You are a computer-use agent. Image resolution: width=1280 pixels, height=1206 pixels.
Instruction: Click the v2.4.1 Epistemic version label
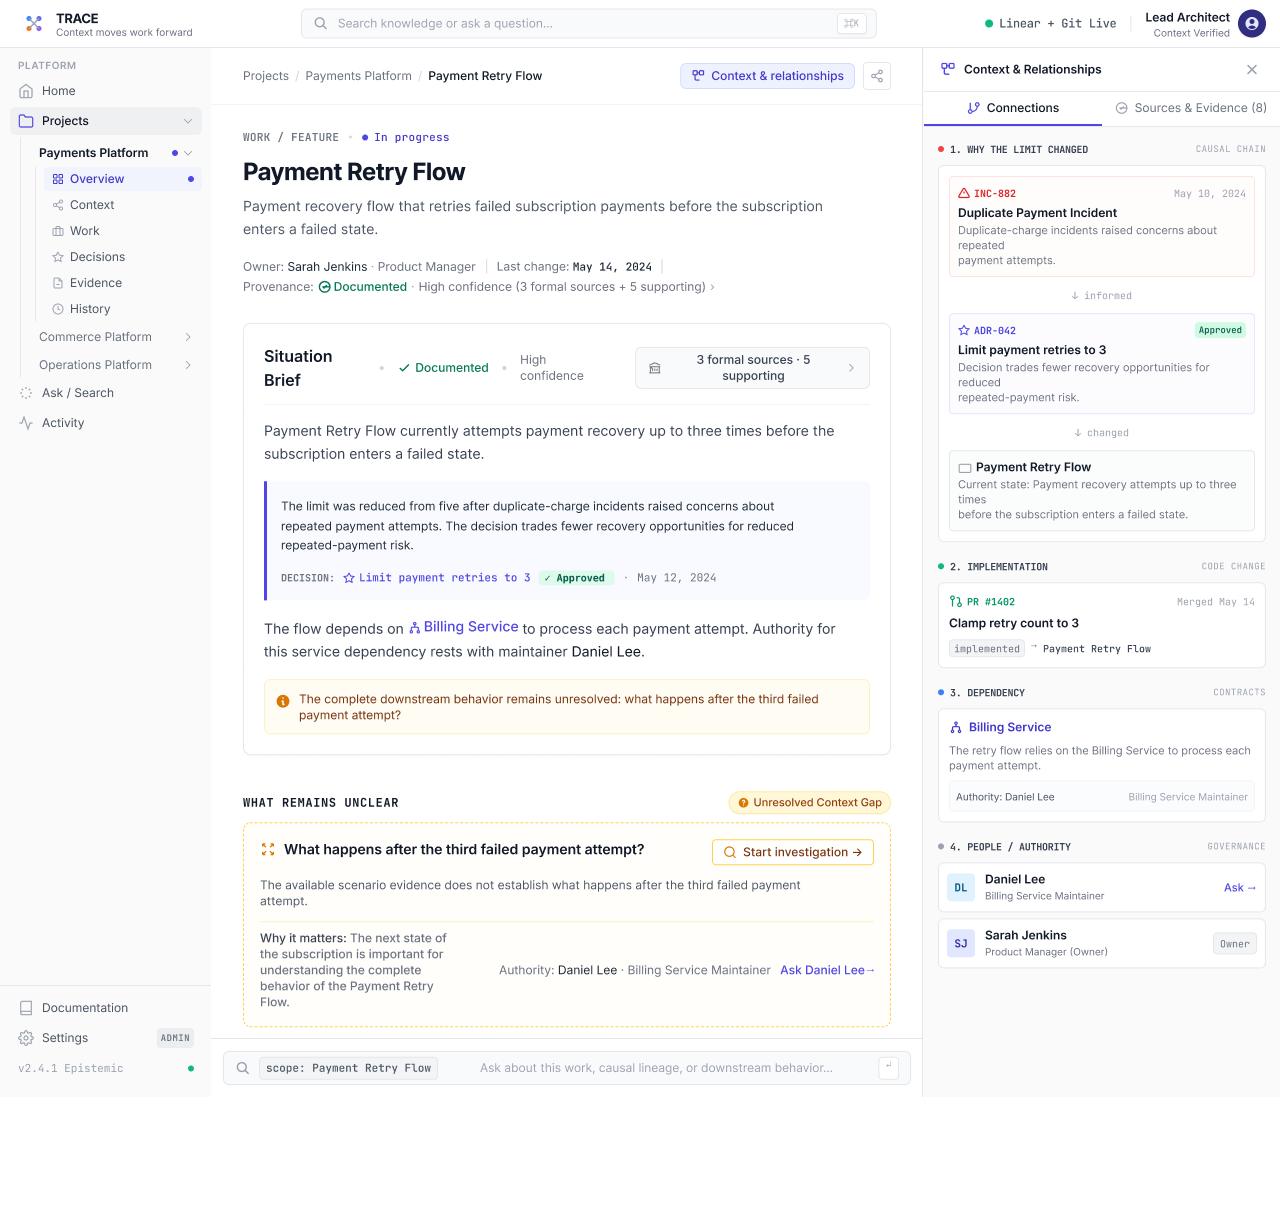[71, 1069]
